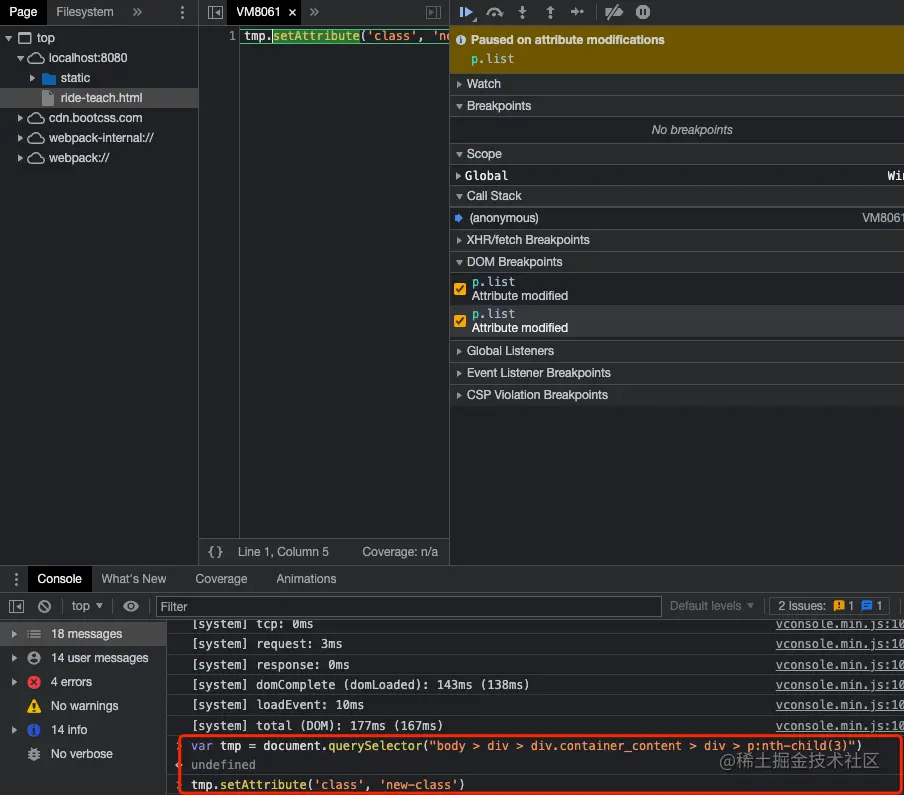Image resolution: width=904 pixels, height=795 pixels.
Task: Step over next function call
Action: [x=495, y=12]
